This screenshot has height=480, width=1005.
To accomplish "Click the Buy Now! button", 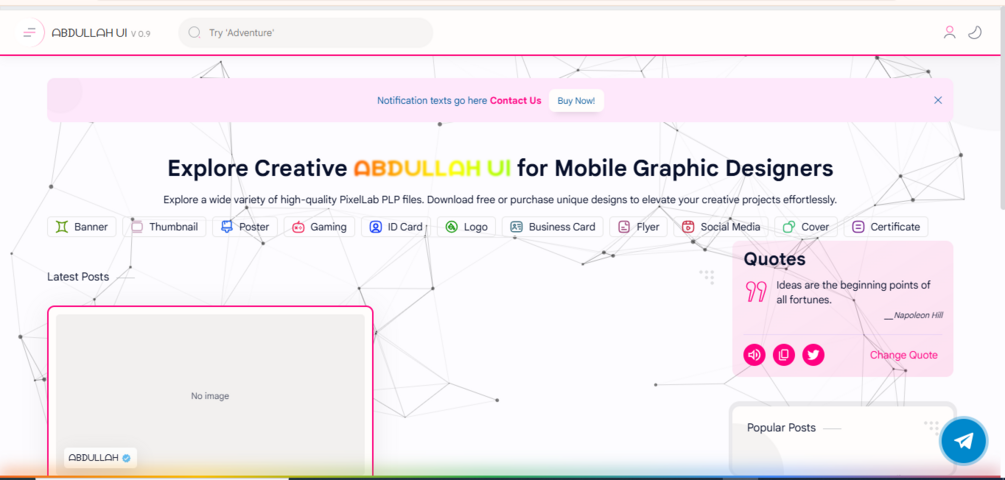I will [x=576, y=101].
